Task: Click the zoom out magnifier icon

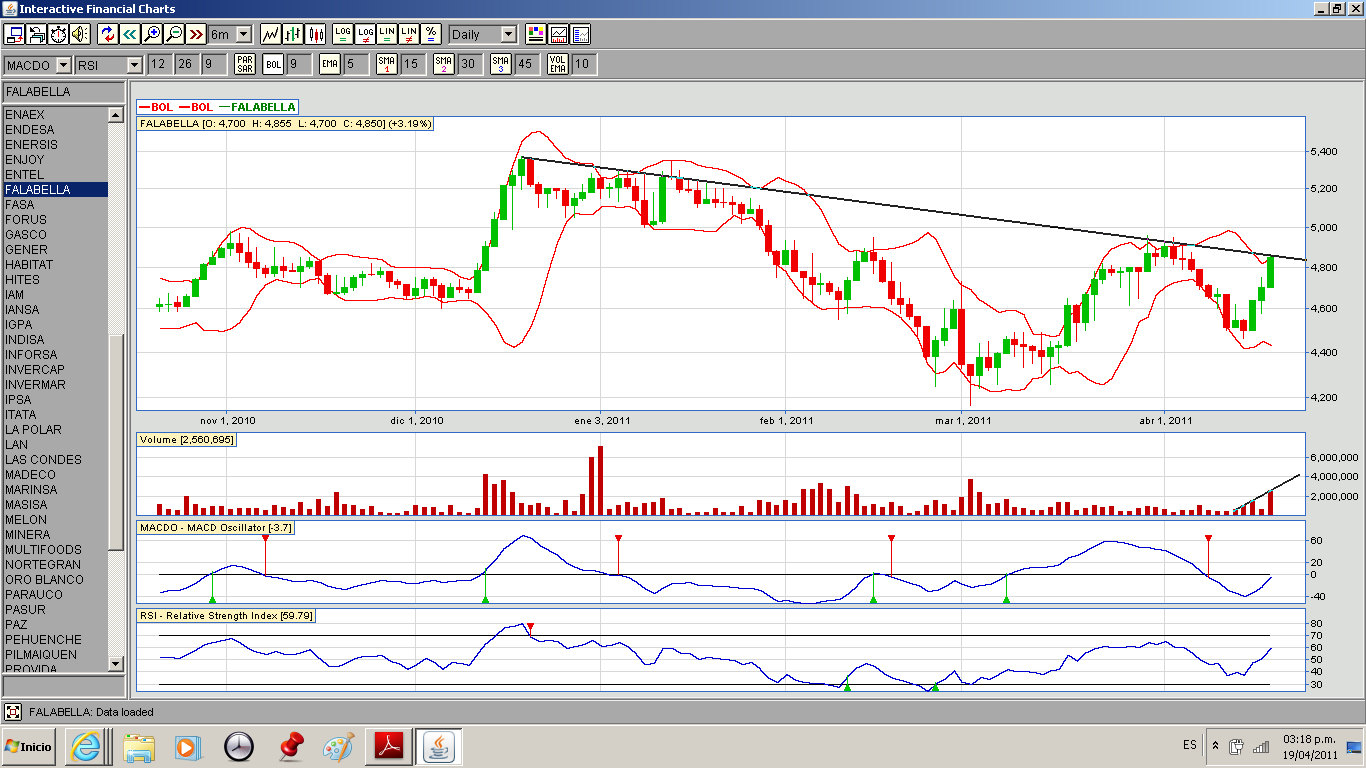Action: (x=174, y=34)
